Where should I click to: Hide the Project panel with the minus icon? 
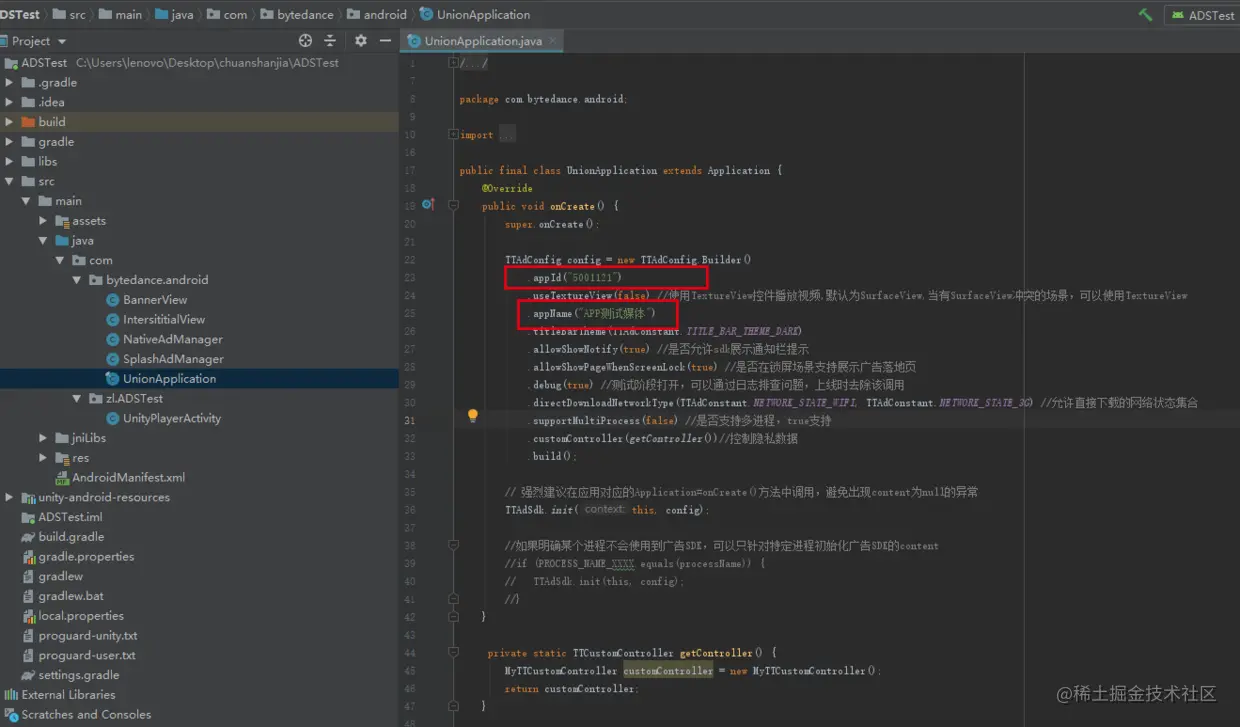[x=385, y=41]
